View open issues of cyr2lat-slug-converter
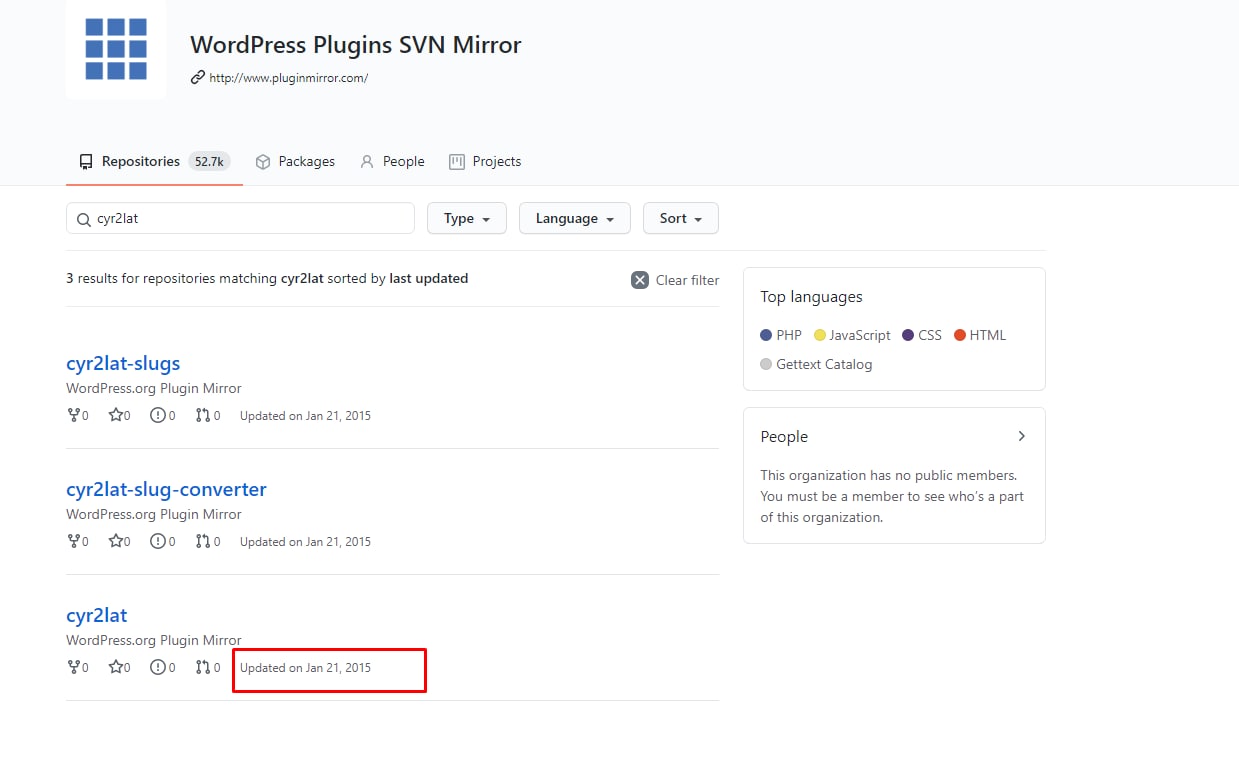The image size is (1239, 771). [162, 542]
